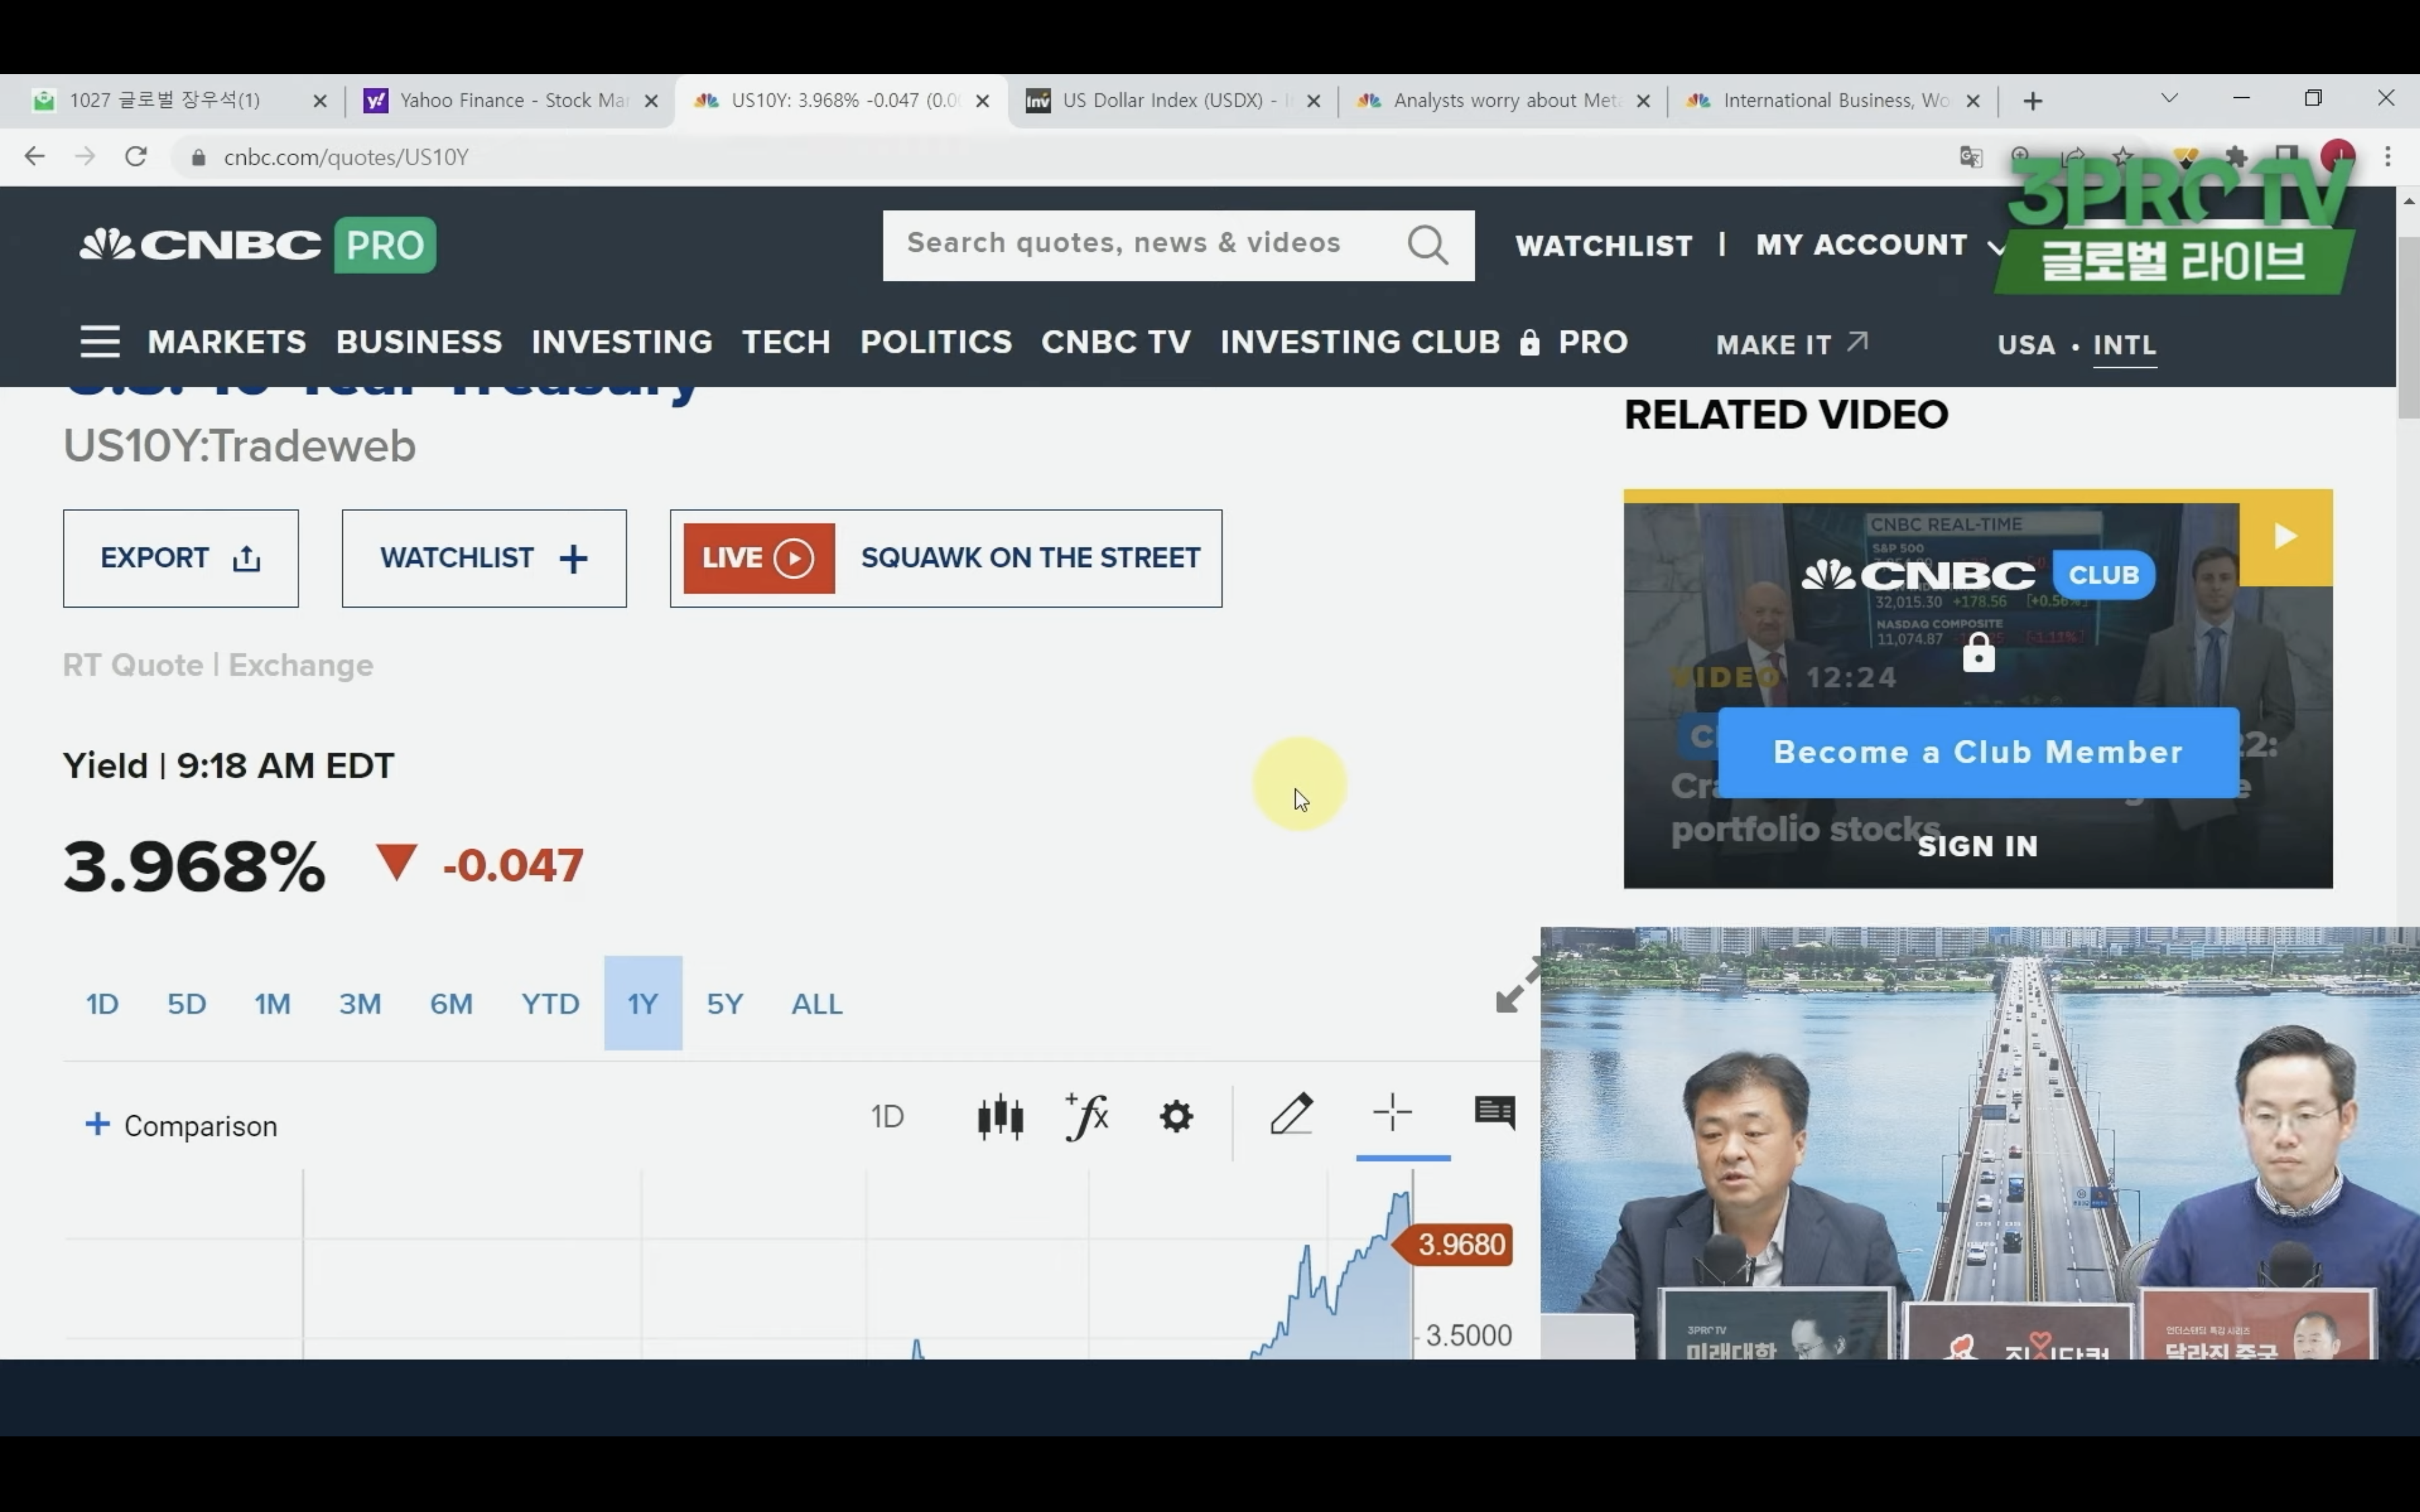Select the 6M time range
Viewport: 2420px width, 1512px height.
point(451,1003)
